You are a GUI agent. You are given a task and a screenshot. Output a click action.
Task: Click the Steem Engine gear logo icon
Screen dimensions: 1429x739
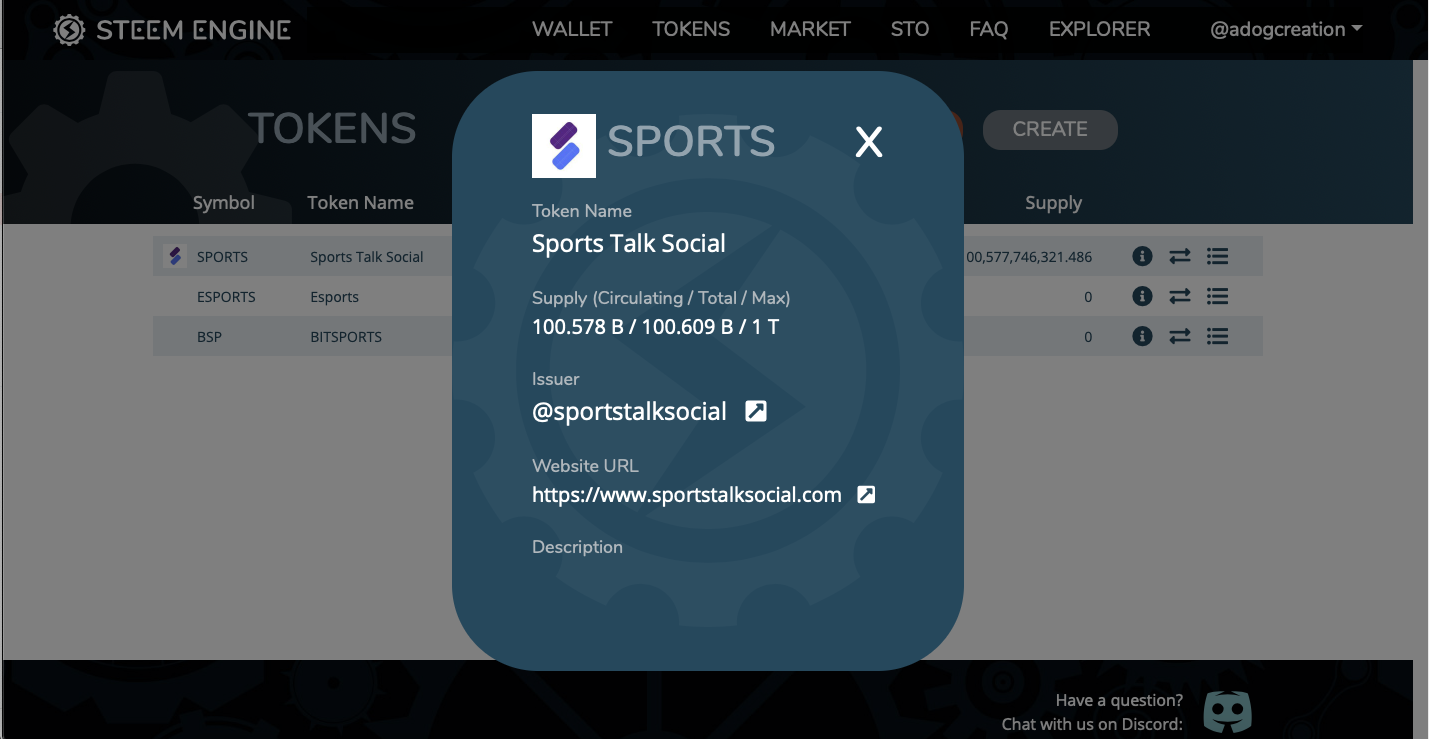pos(69,30)
